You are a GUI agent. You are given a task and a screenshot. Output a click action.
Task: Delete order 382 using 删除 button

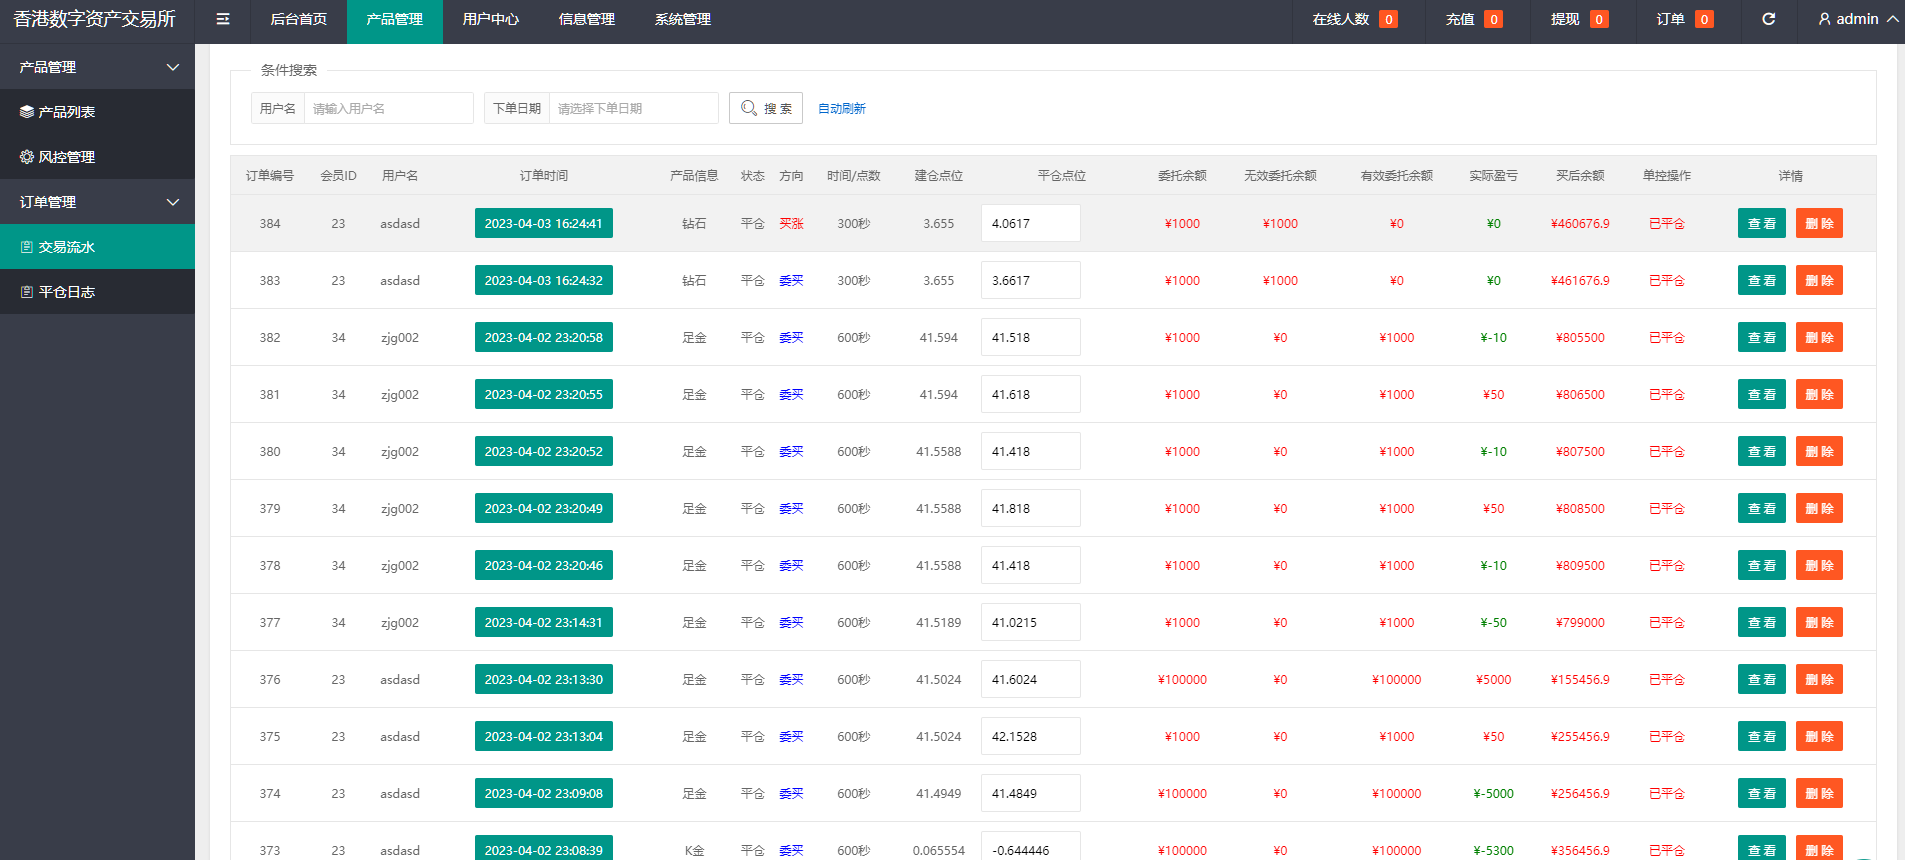click(1819, 338)
